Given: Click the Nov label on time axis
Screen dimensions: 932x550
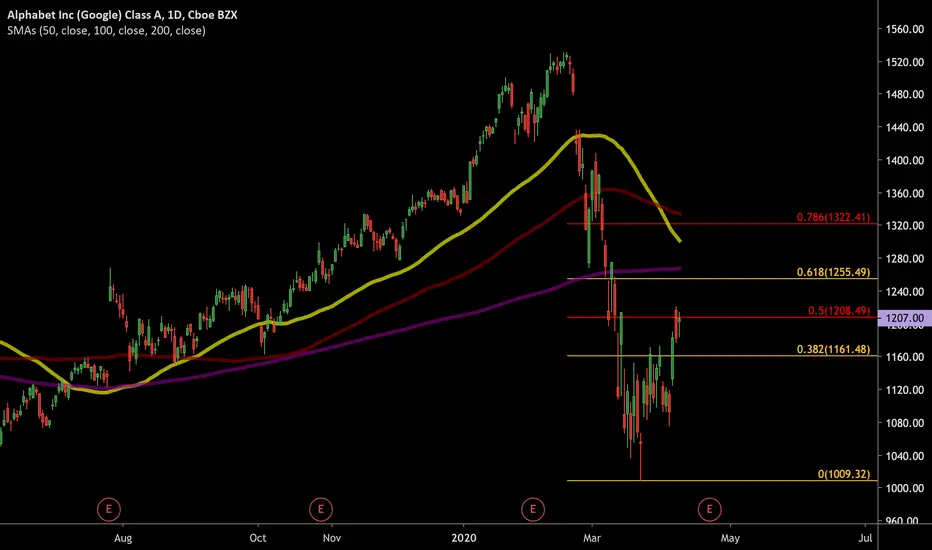Looking at the screenshot, I should (332, 538).
